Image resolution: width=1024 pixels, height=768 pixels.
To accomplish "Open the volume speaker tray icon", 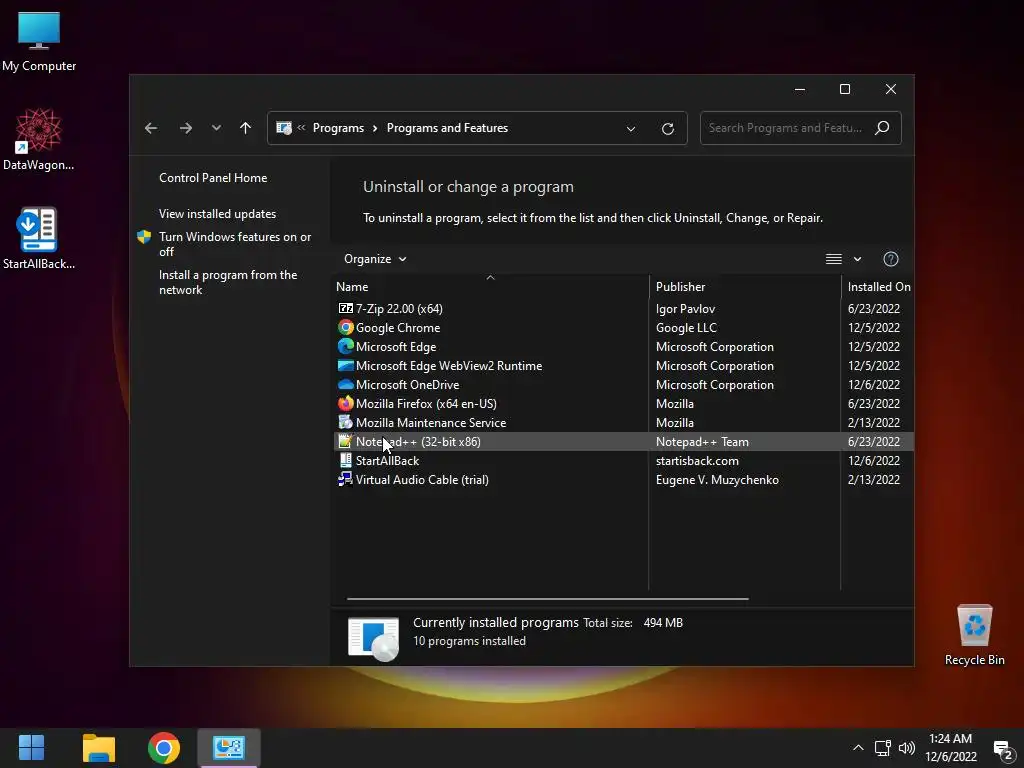I will [x=906, y=748].
